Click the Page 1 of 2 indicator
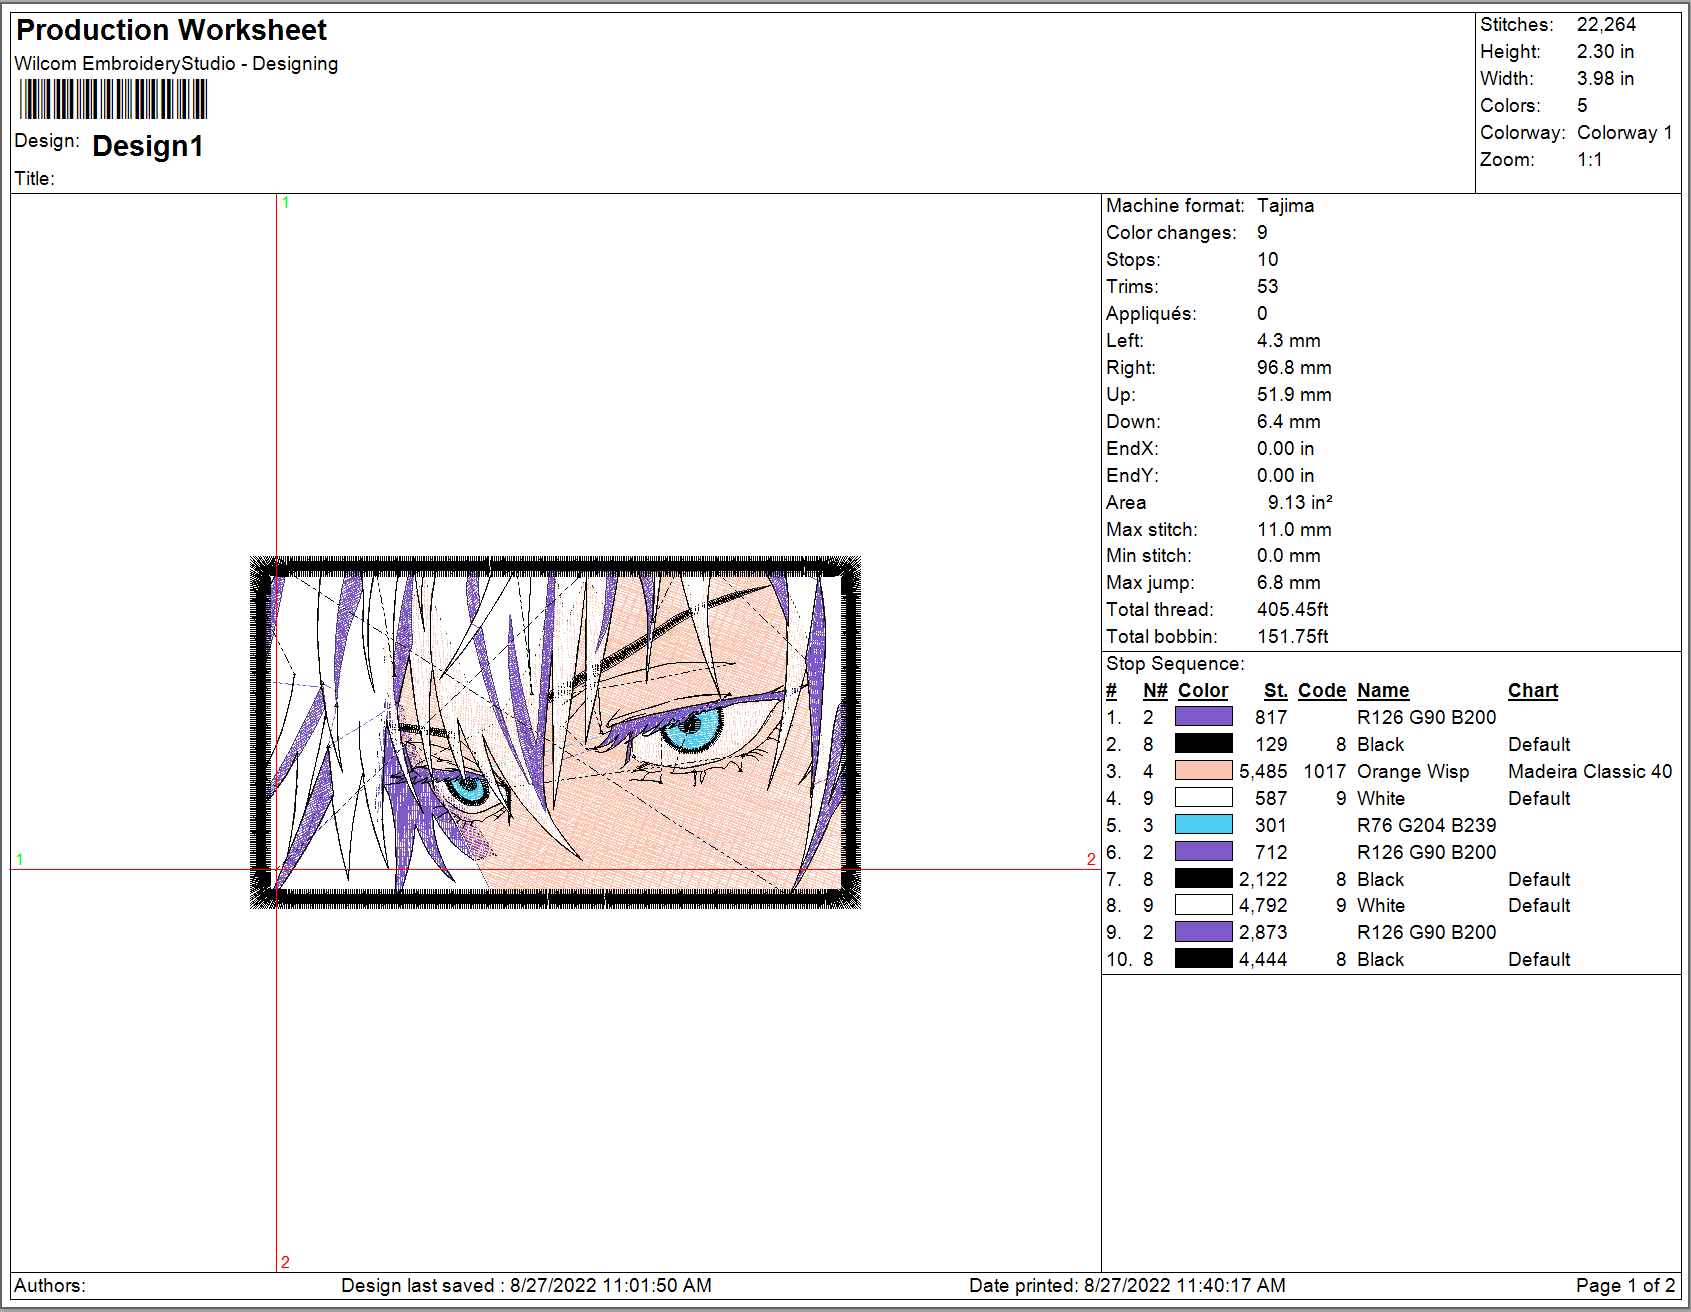Image resolution: width=1691 pixels, height=1312 pixels. coord(1625,1285)
